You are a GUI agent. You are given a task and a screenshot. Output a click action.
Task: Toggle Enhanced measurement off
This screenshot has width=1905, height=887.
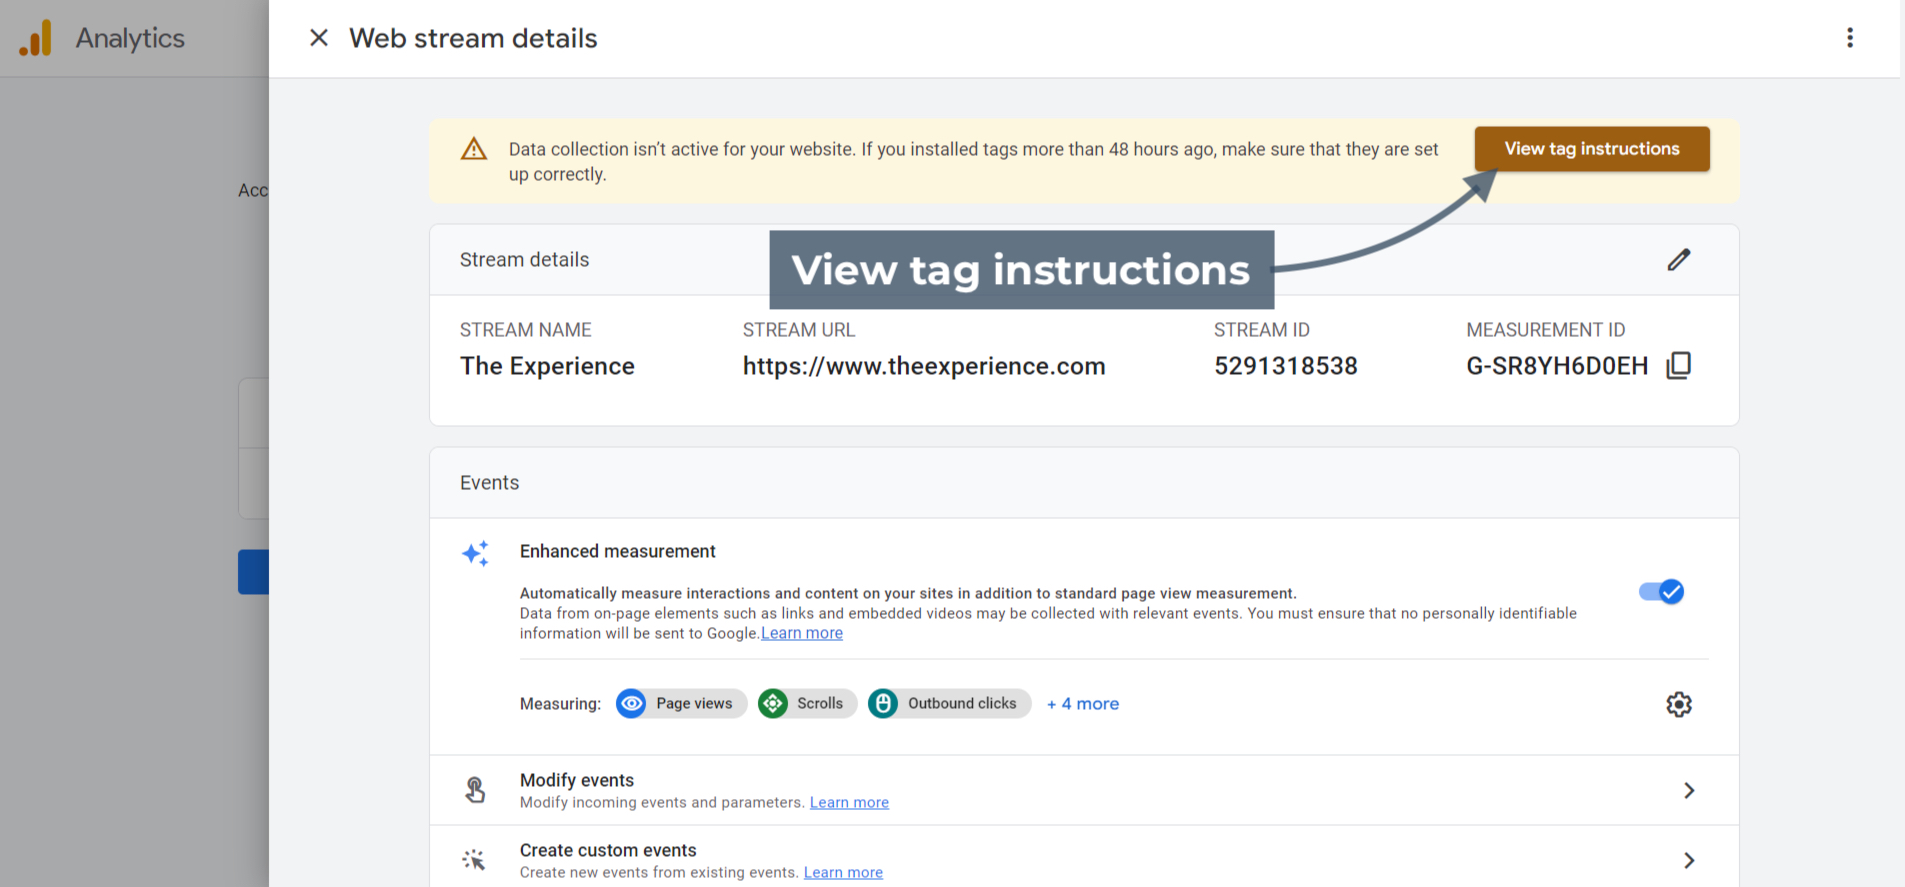1661,592
